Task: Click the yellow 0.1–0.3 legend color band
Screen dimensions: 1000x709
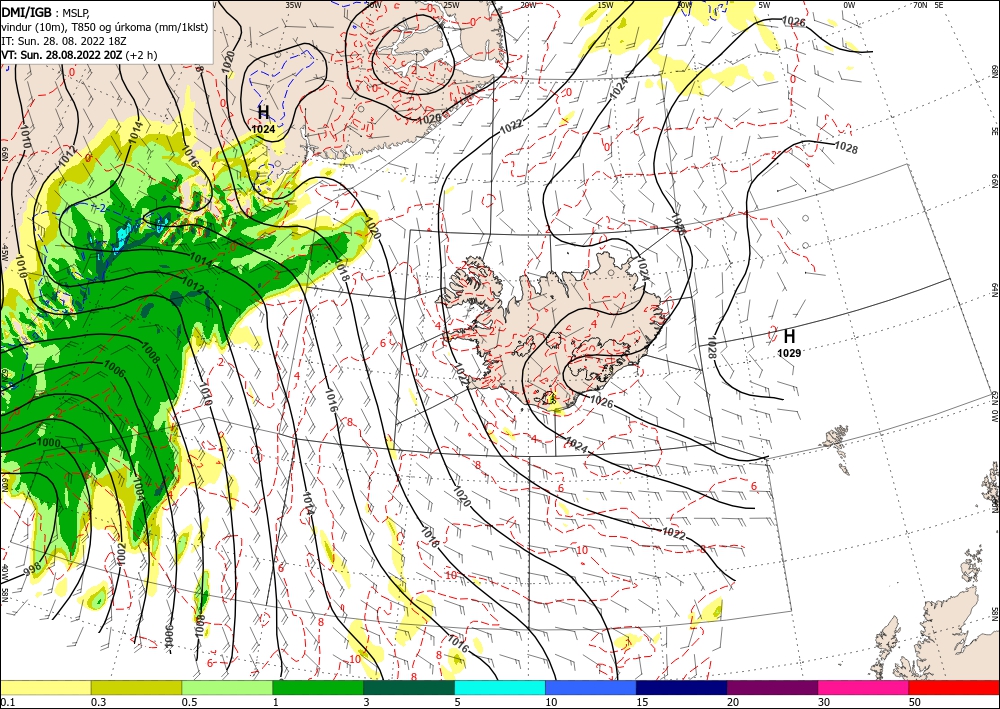Action: click(x=45, y=687)
